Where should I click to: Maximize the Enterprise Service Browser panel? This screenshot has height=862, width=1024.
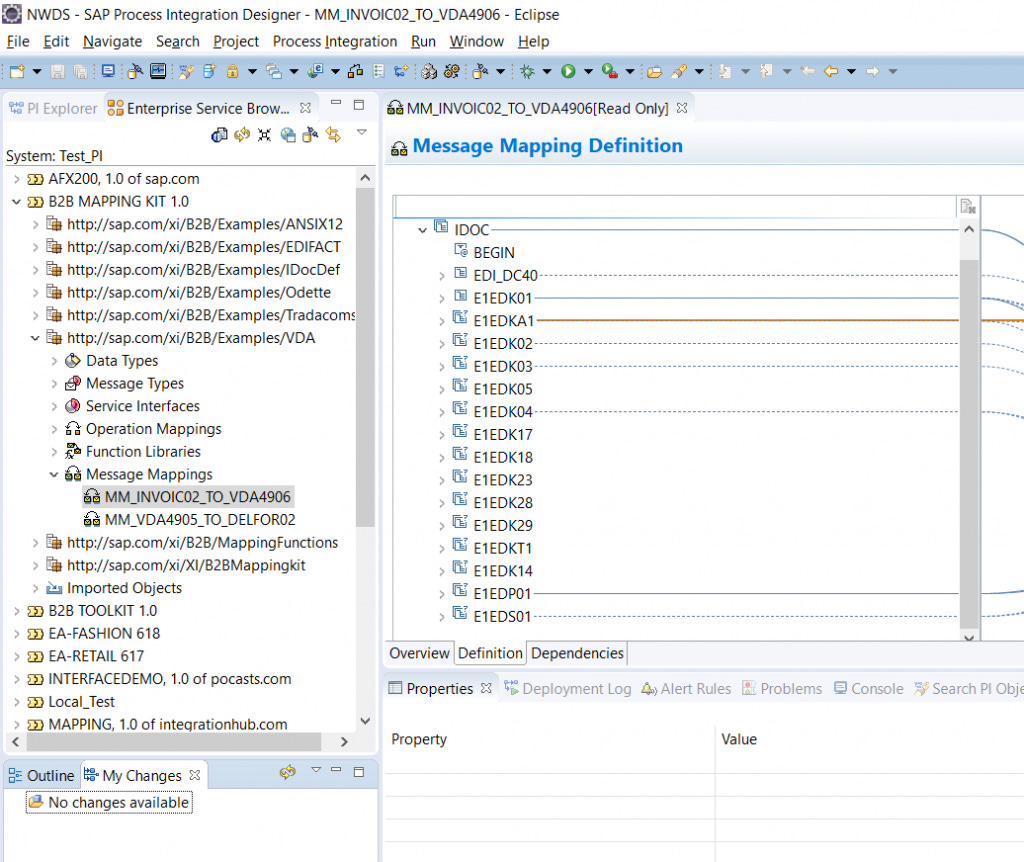pos(359,104)
